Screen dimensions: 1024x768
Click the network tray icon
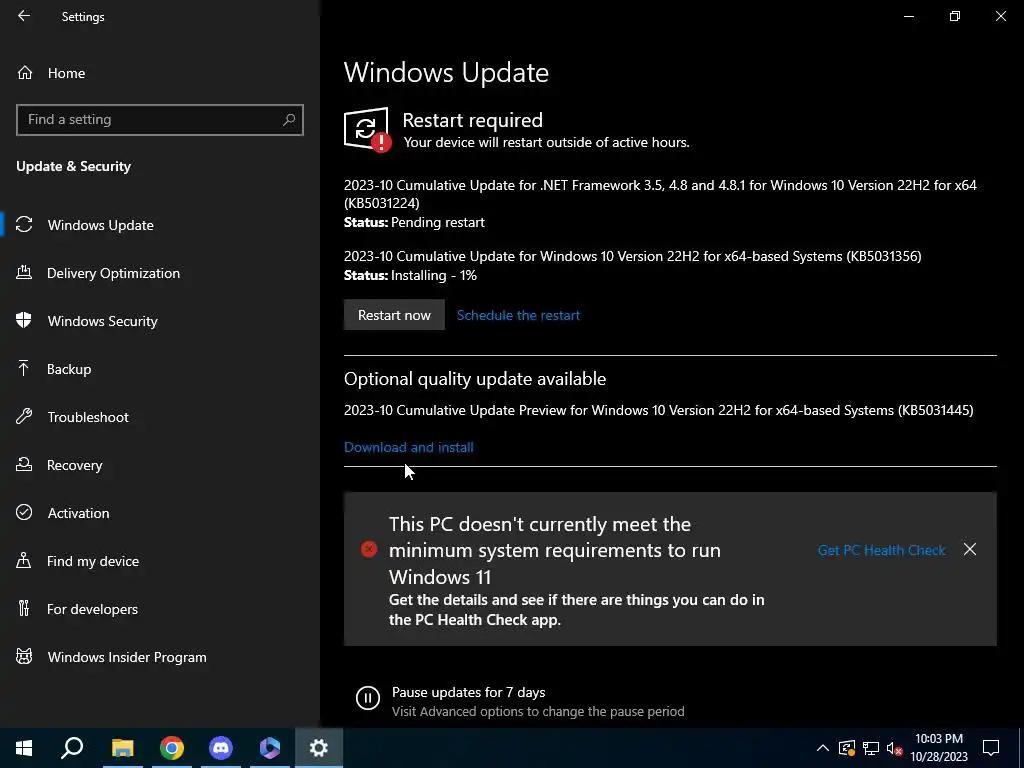pyautogui.click(x=871, y=748)
